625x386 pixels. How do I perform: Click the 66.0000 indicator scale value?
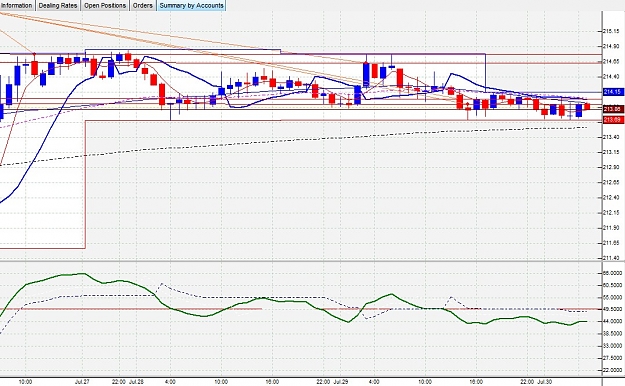[x=613, y=273]
